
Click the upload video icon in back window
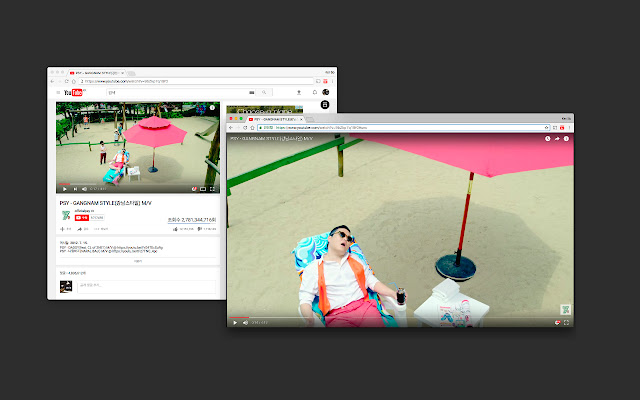[x=299, y=93]
